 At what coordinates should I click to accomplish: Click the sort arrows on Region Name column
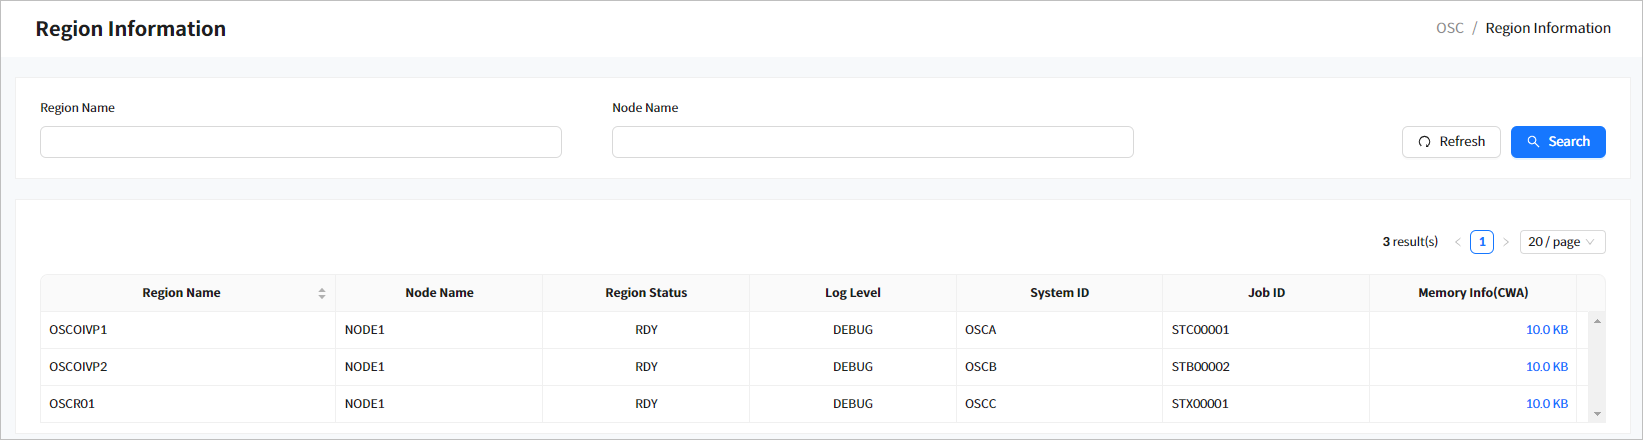pyautogui.click(x=322, y=293)
